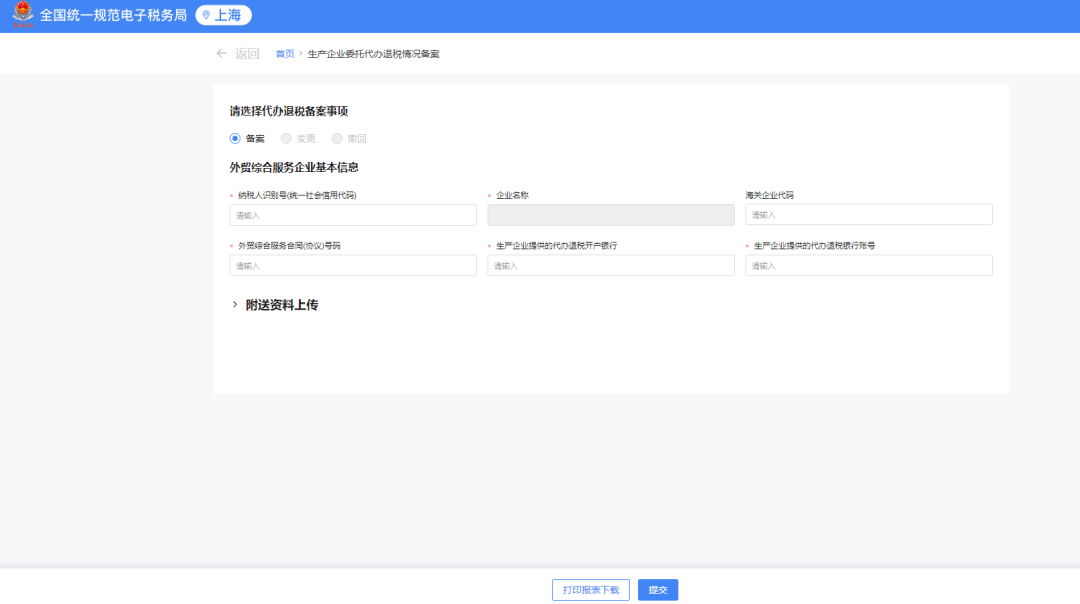1080x604 pixels.
Task: Click the greyed-out 企业名称 field
Action: pyautogui.click(x=610, y=215)
